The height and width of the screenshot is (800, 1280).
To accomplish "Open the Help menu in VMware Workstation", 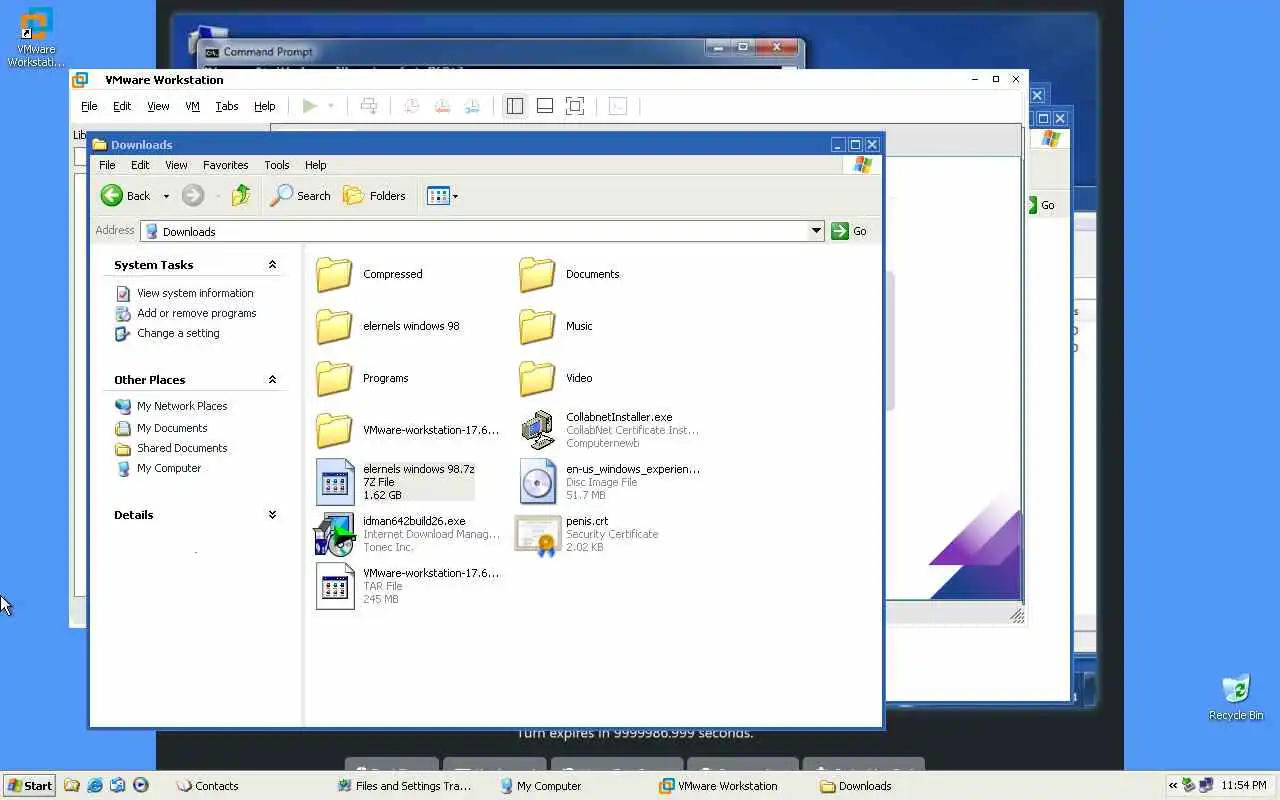I will (264, 106).
